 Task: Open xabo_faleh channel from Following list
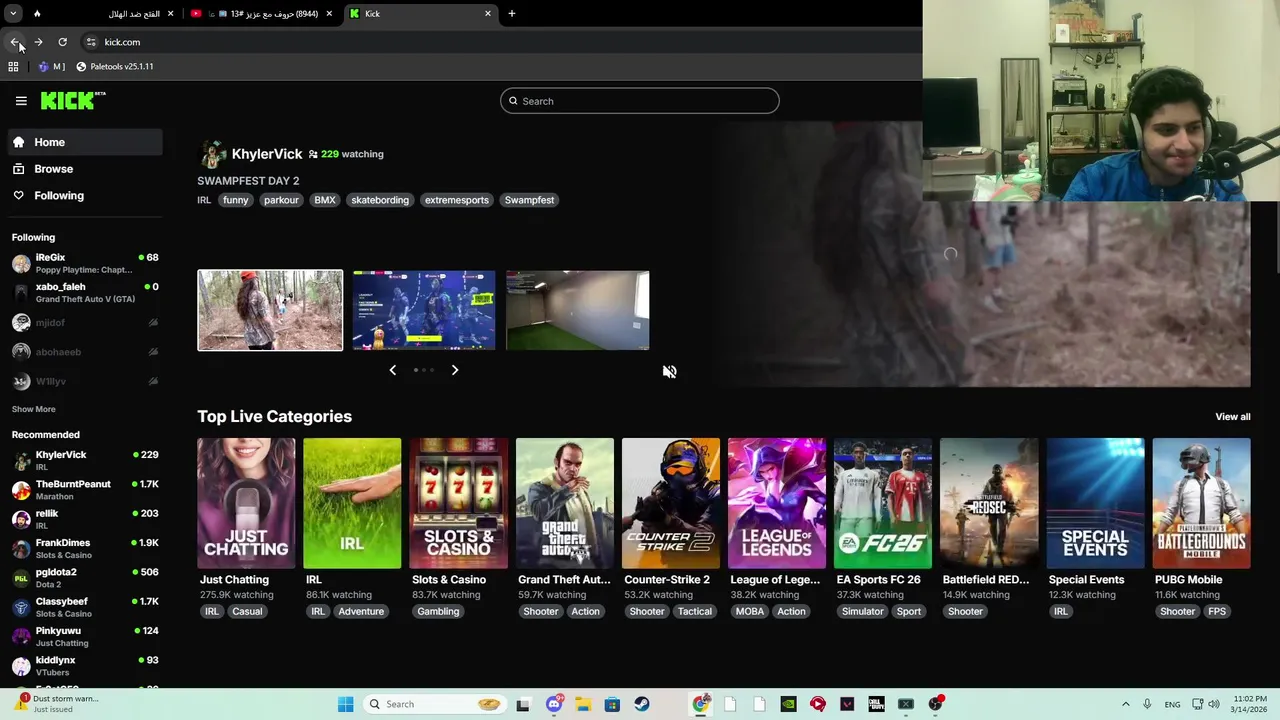pyautogui.click(x=86, y=292)
